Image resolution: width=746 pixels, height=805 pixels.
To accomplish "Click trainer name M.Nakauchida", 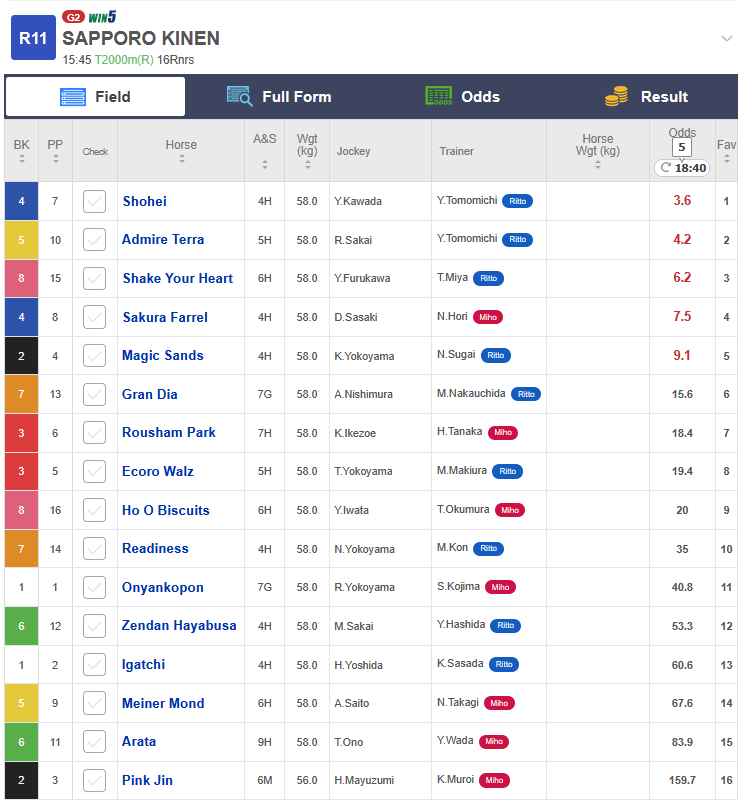I will 471,394.
